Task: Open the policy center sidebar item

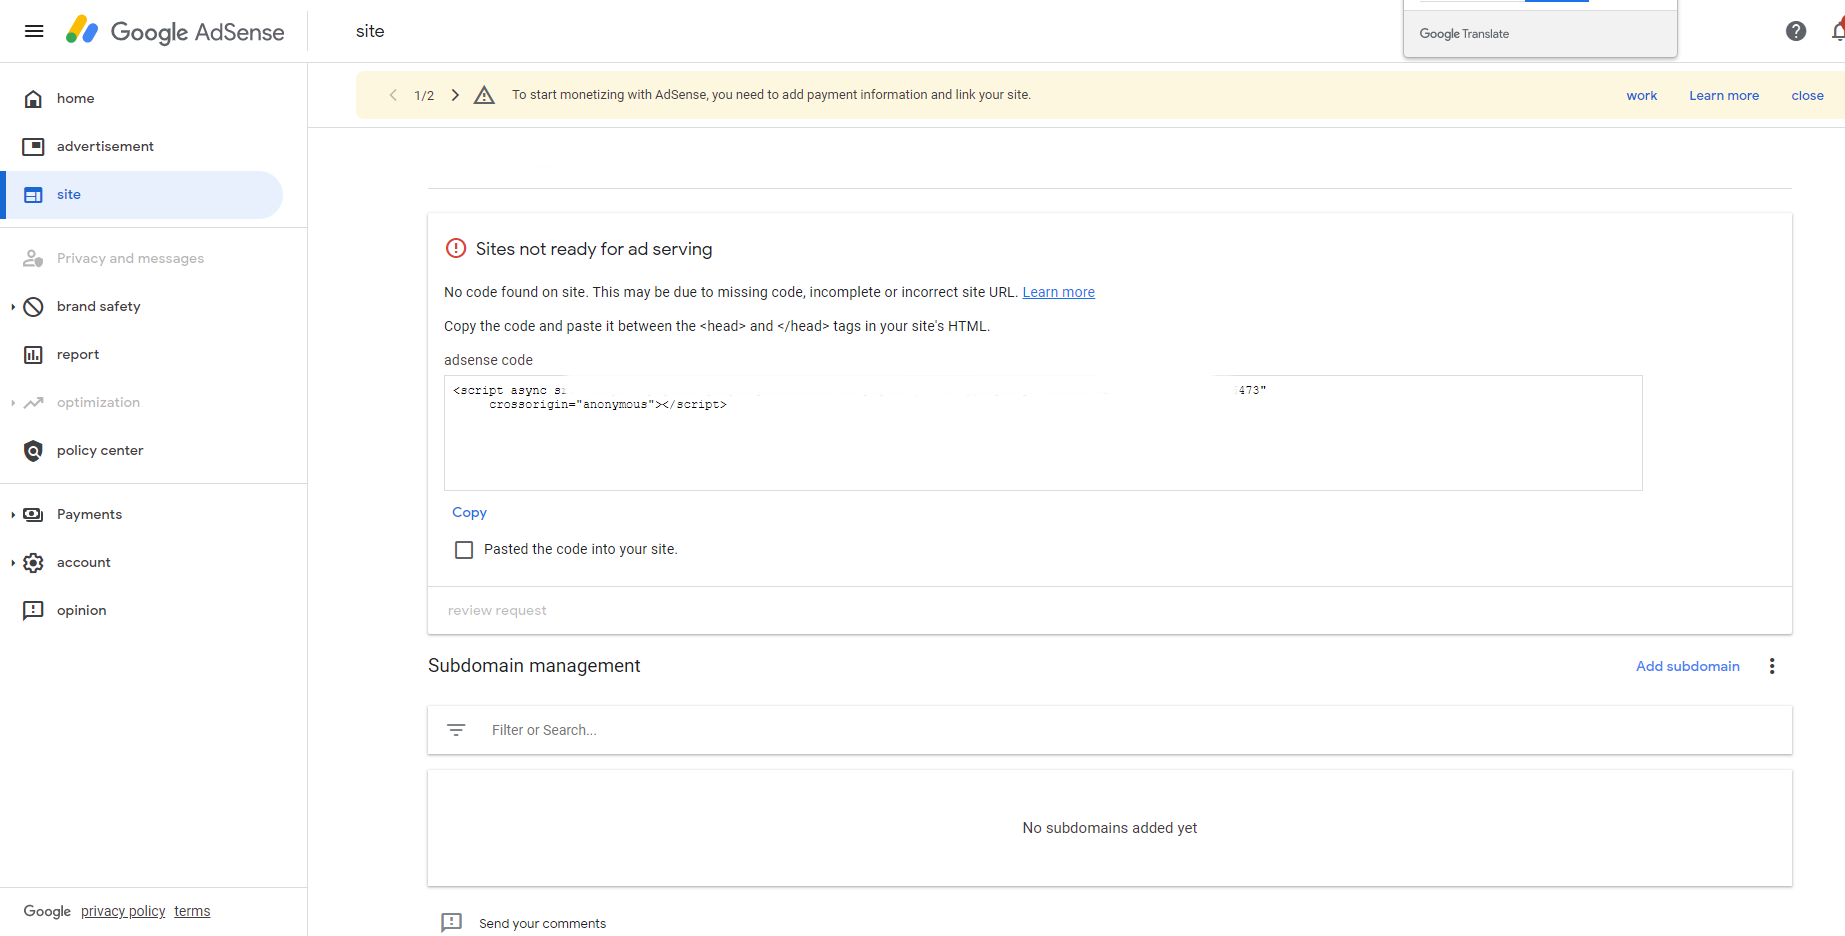Action: pos(142,450)
